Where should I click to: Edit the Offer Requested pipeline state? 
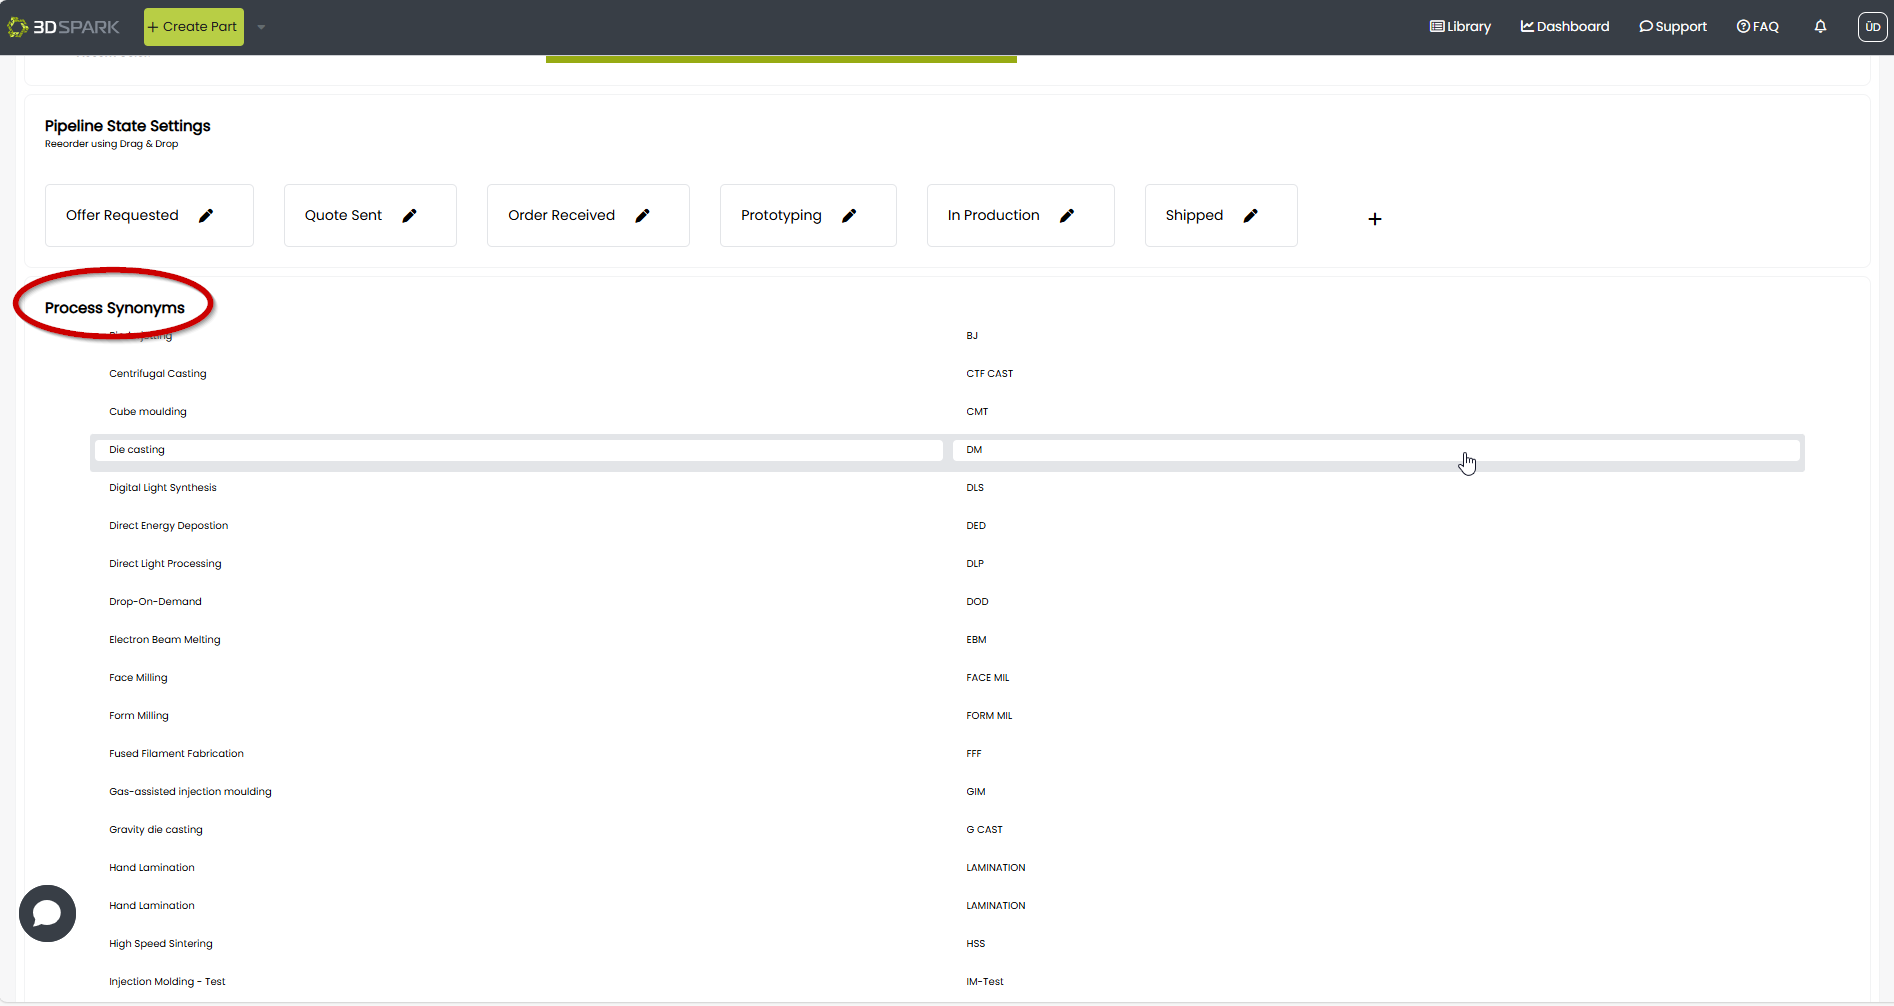206,216
